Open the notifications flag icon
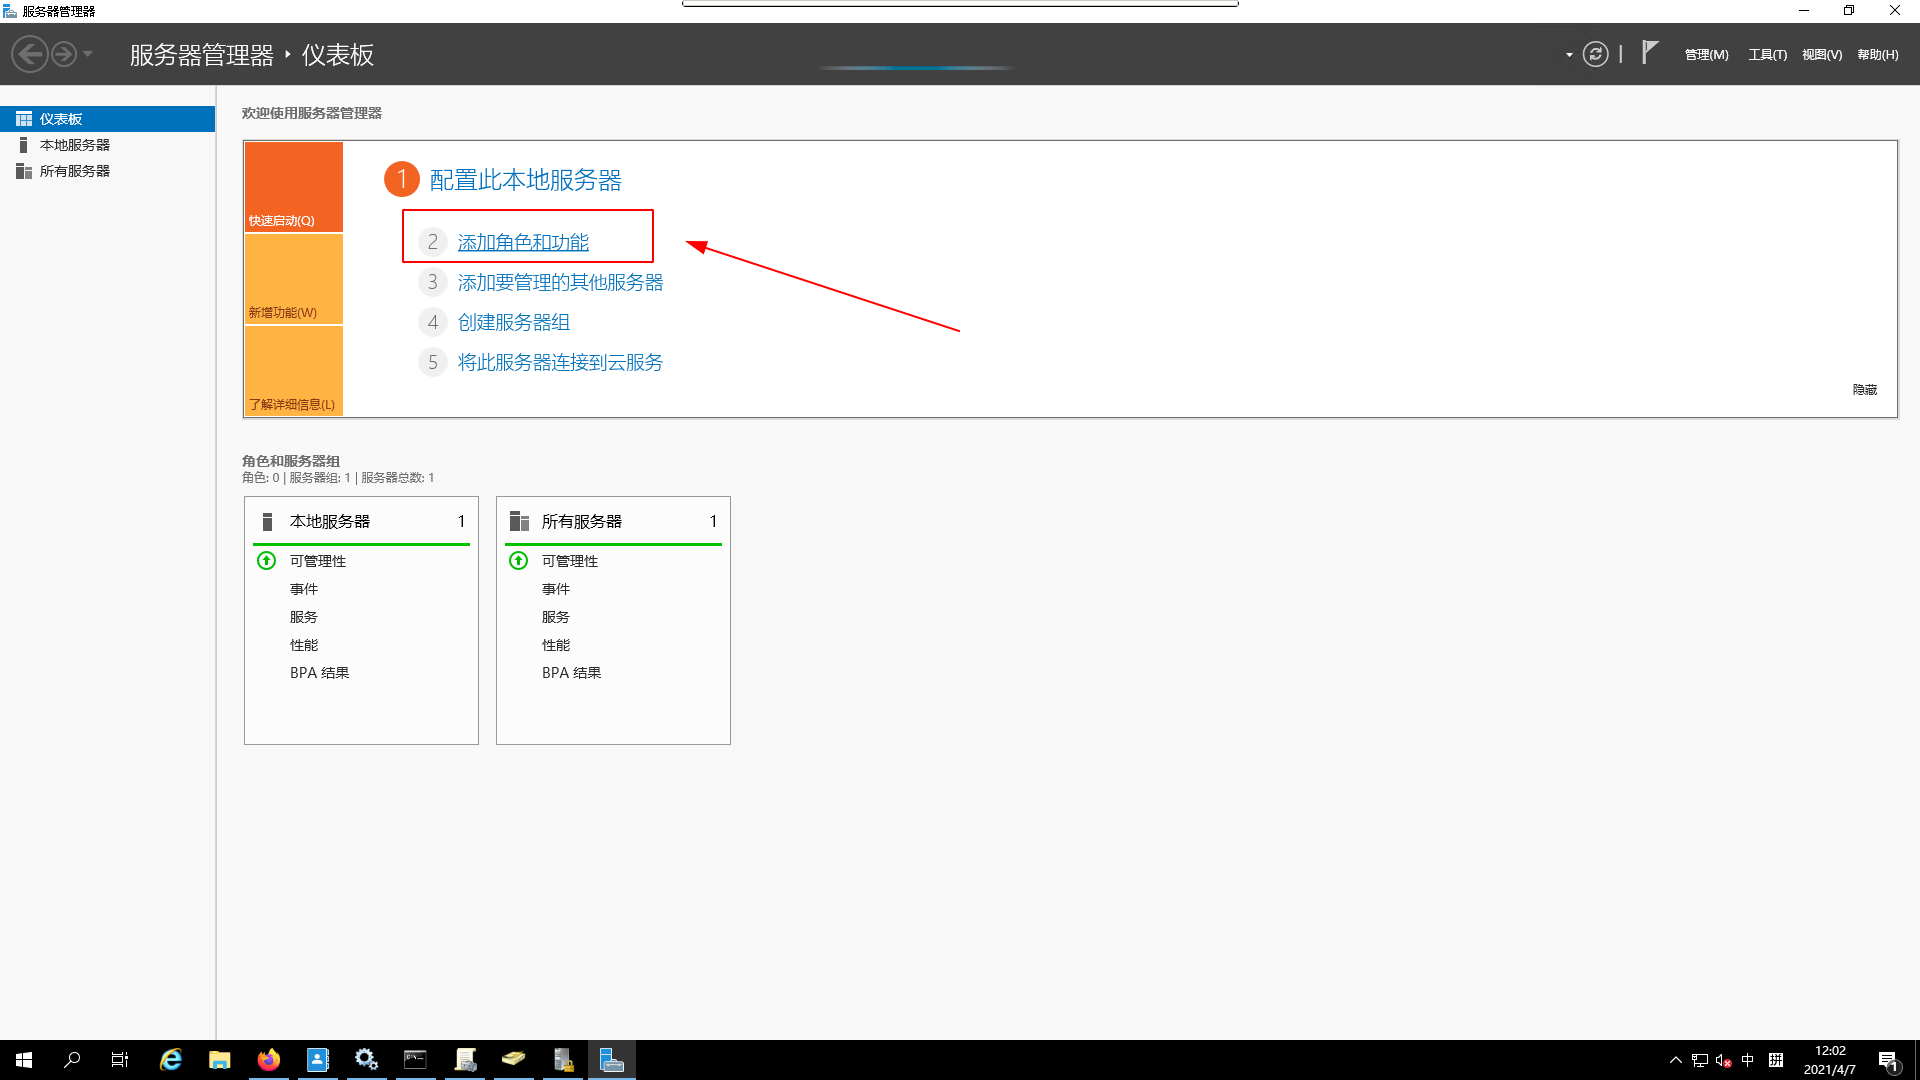Image resolution: width=1920 pixels, height=1080 pixels. pos(1649,52)
